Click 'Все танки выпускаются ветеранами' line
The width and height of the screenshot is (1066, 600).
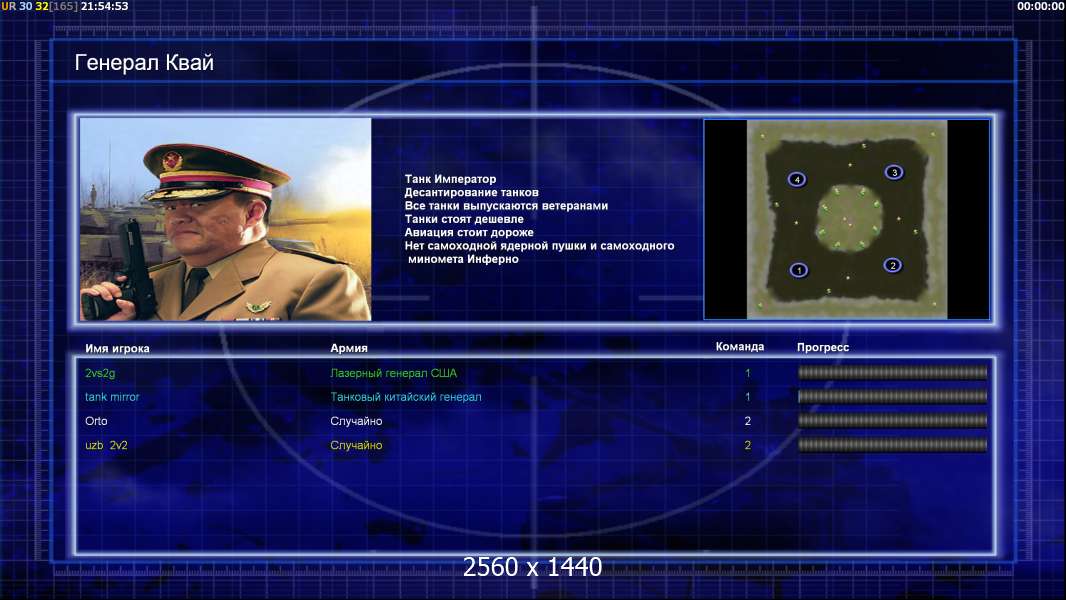(x=506, y=205)
